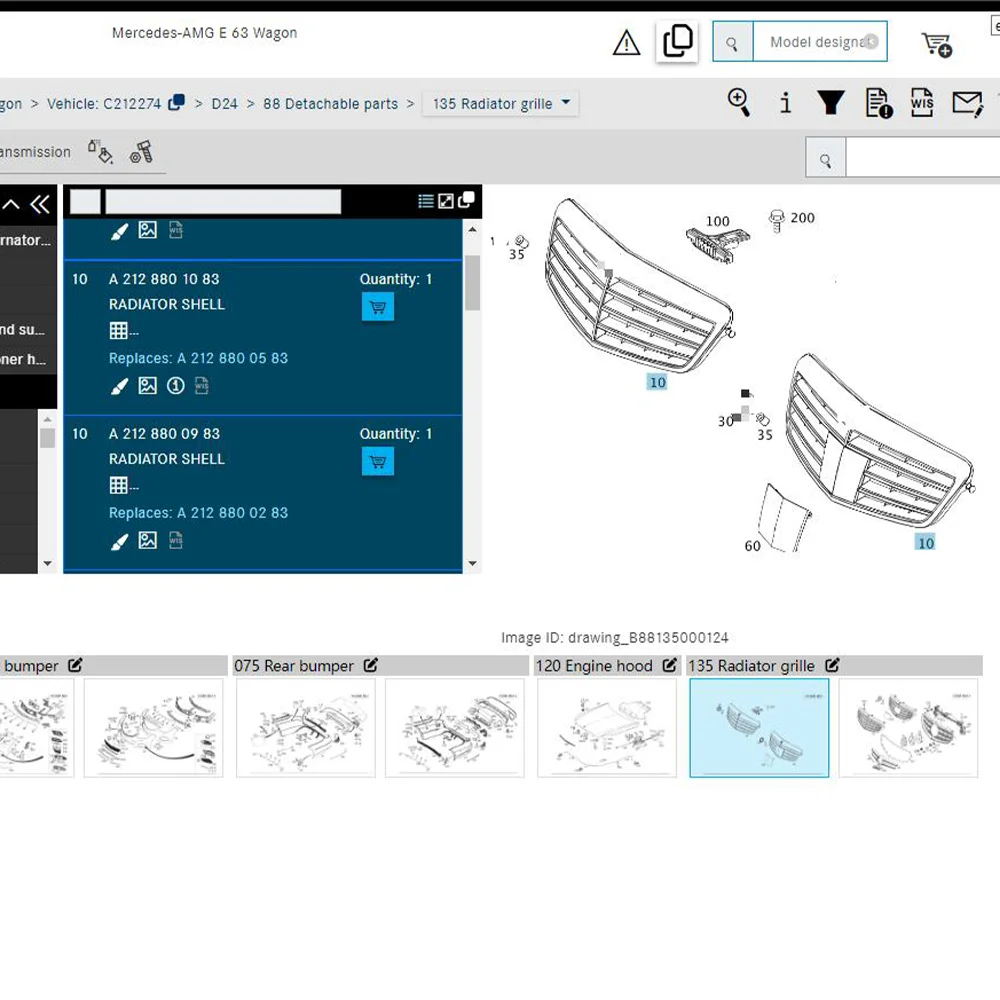Open footnote circle 1 for A 212 880 10 83

pos(175,386)
